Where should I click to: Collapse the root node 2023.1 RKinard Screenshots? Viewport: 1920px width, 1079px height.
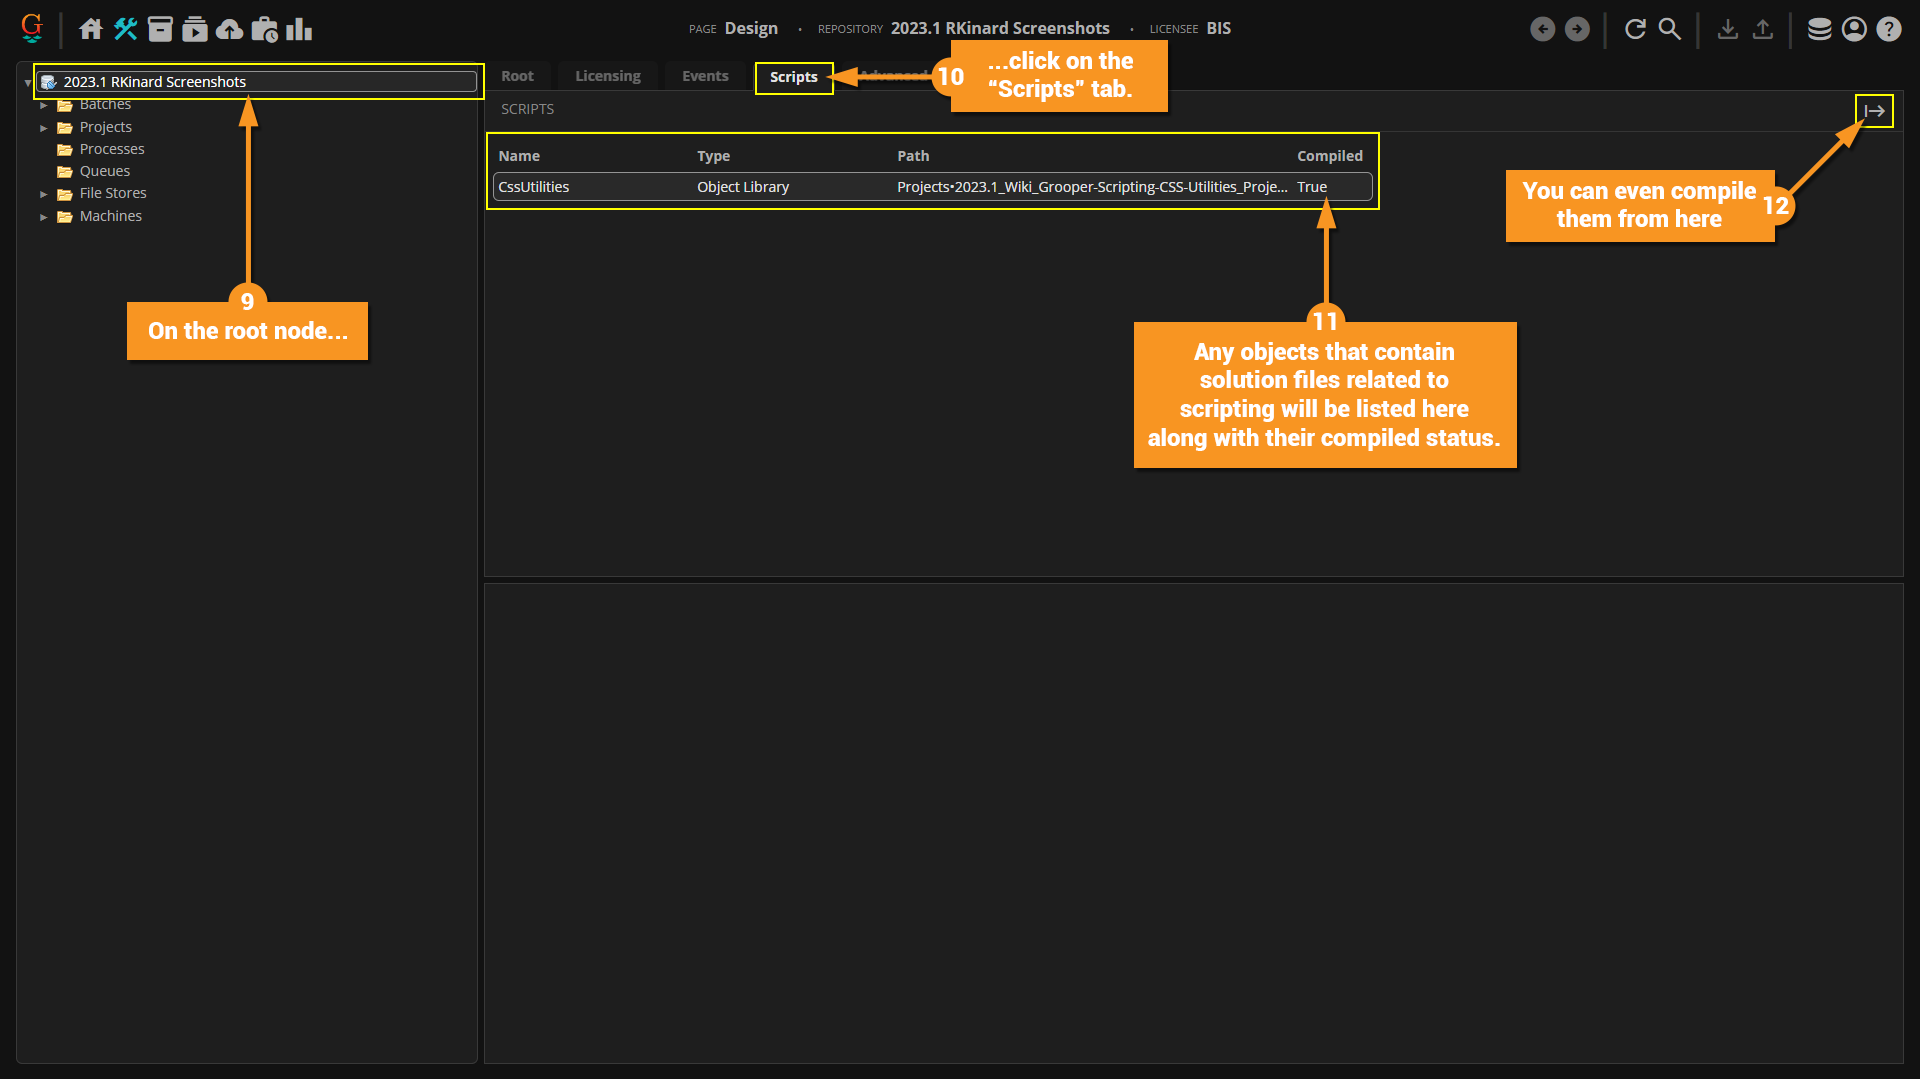coord(27,83)
